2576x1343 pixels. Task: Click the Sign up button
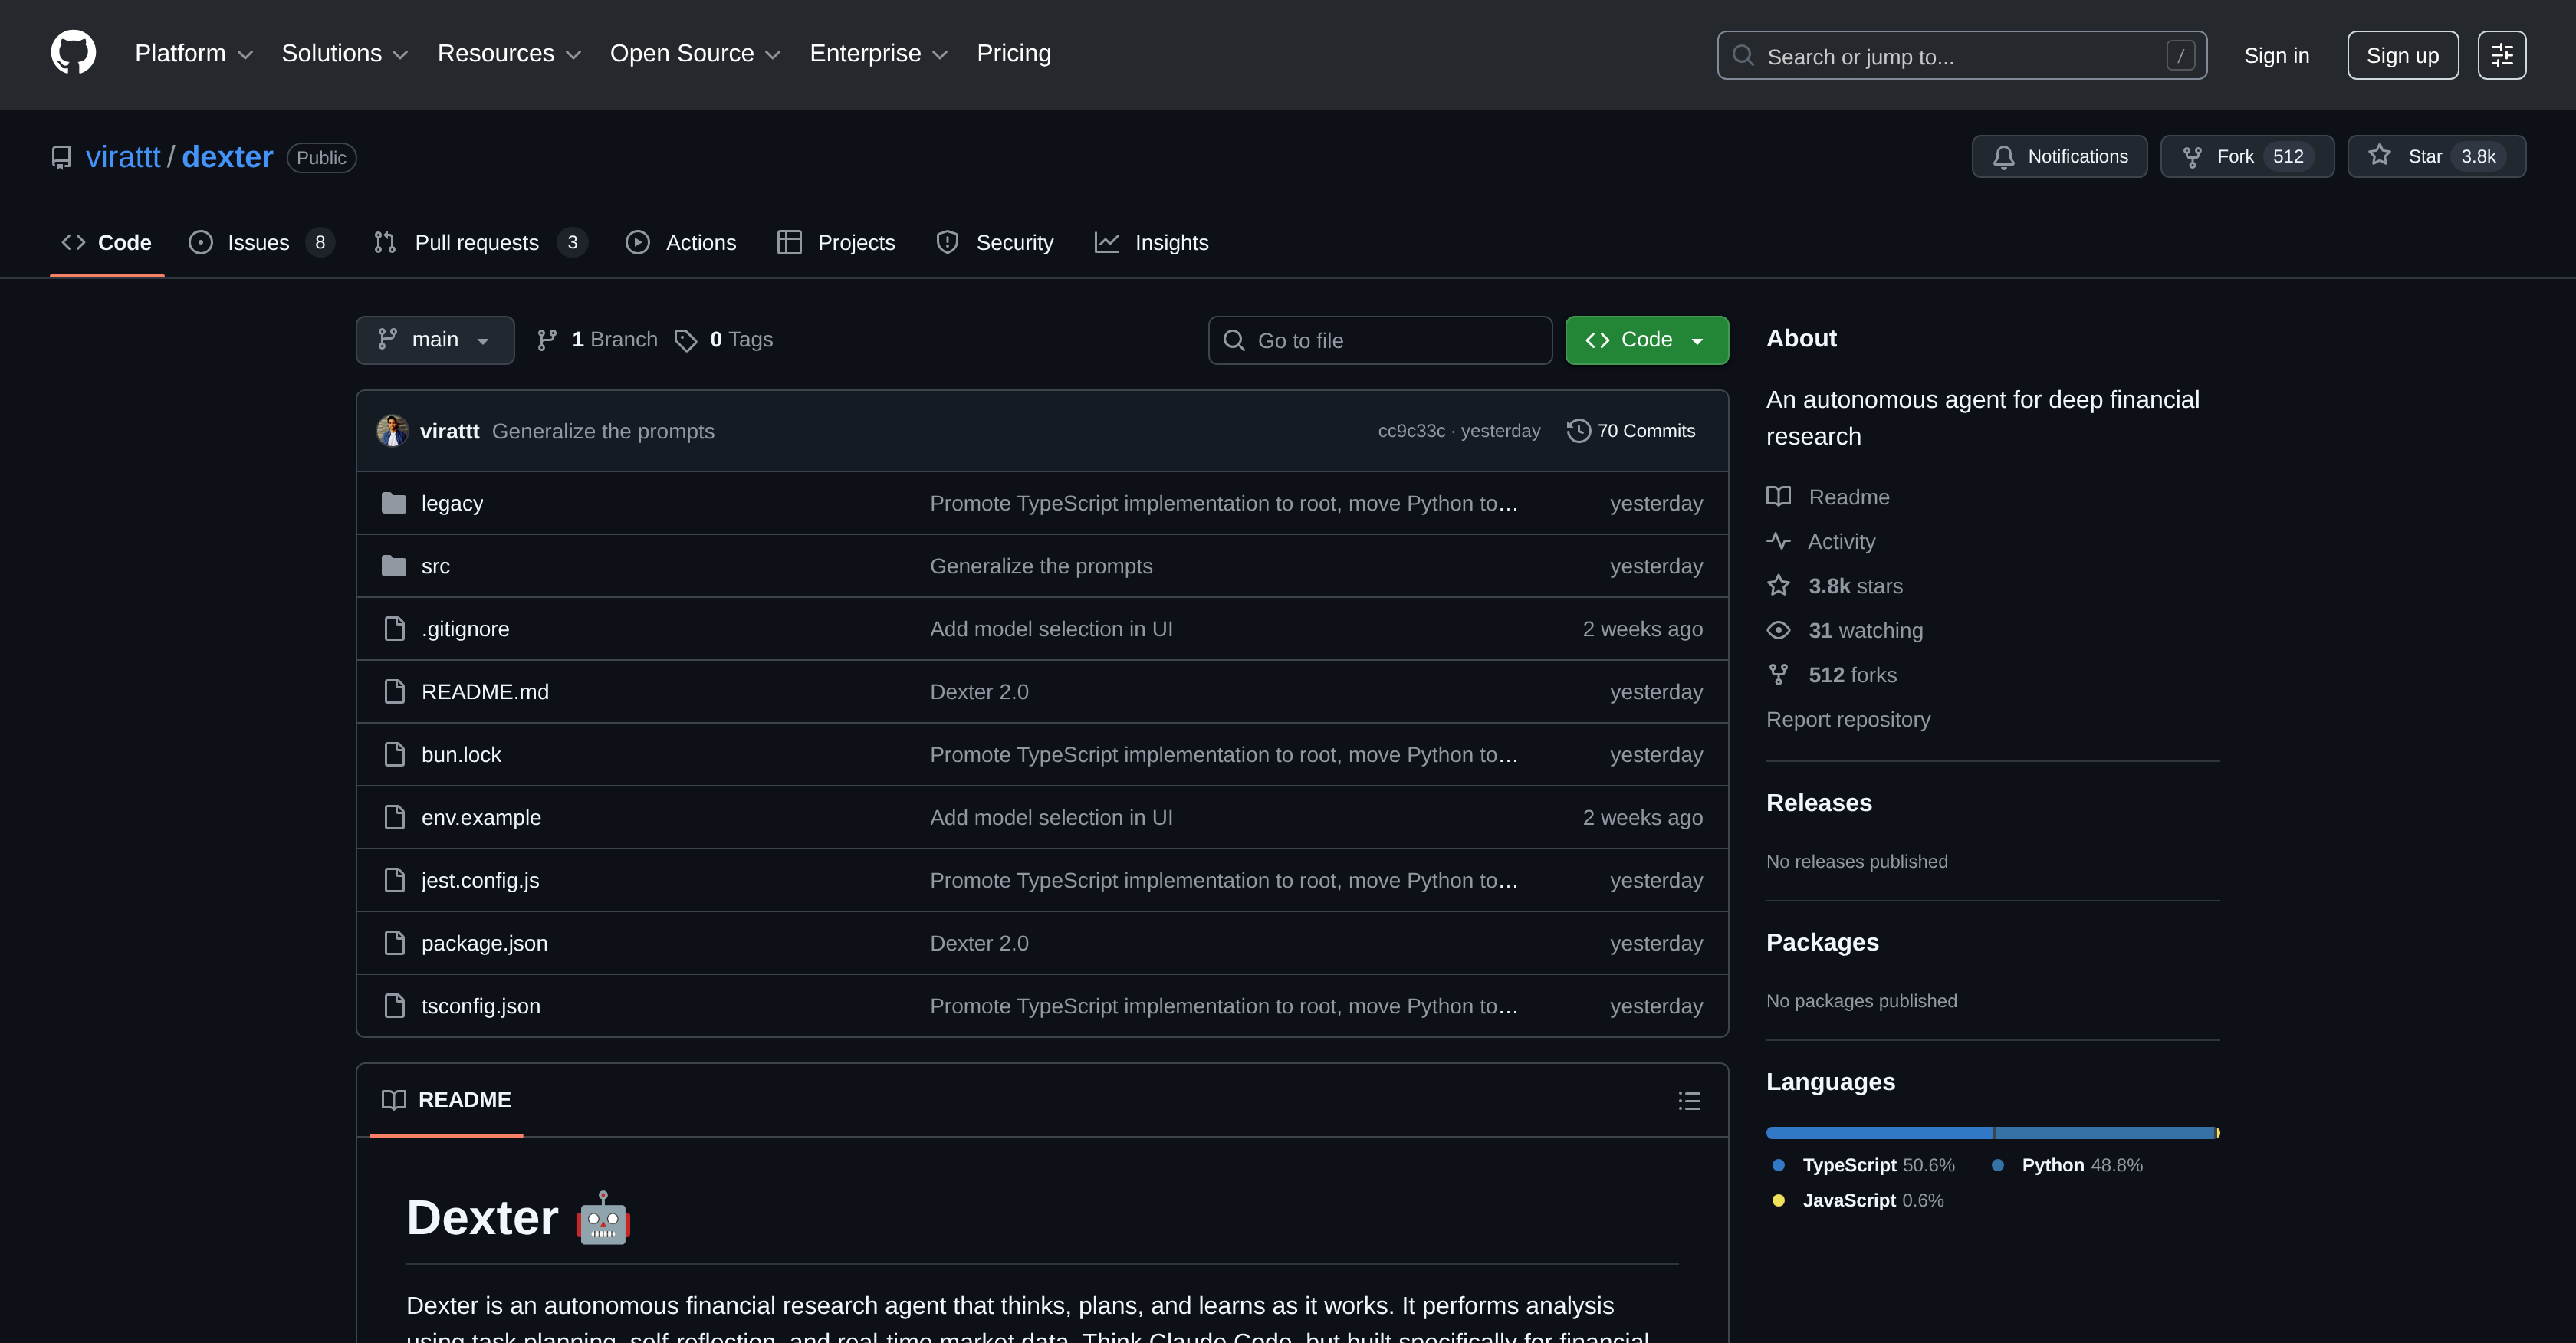[x=2402, y=55]
